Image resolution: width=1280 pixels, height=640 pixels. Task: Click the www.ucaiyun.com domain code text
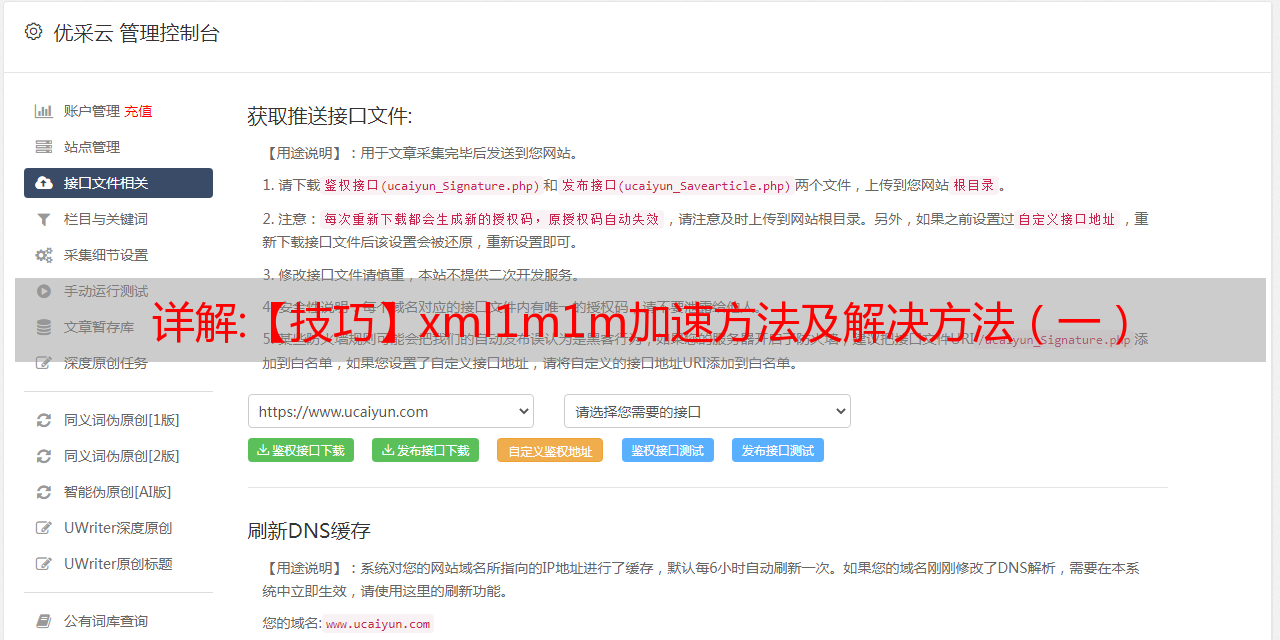(x=378, y=624)
